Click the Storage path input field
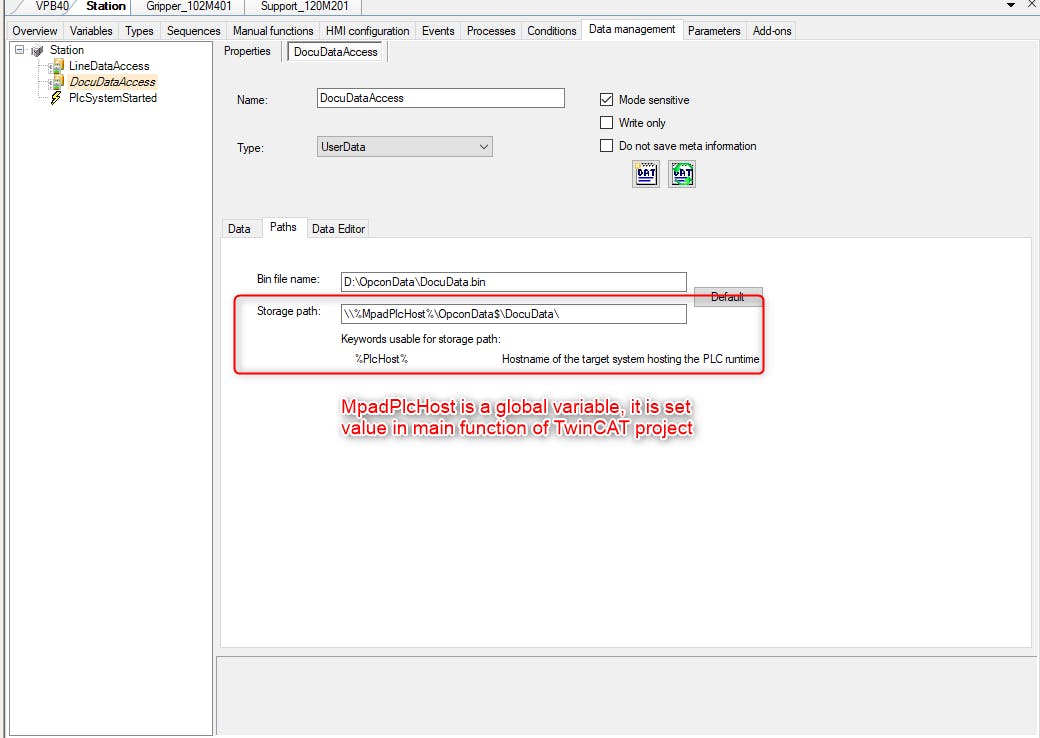This screenshot has width=1040, height=738. (513, 314)
